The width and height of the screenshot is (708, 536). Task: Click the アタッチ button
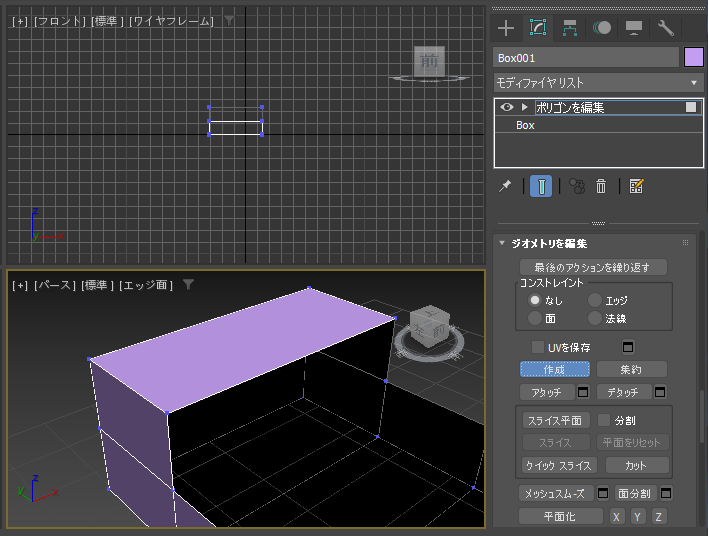547,392
